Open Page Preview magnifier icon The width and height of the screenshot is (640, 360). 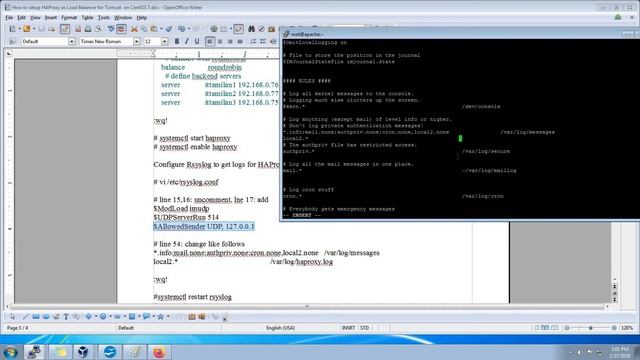98,29
